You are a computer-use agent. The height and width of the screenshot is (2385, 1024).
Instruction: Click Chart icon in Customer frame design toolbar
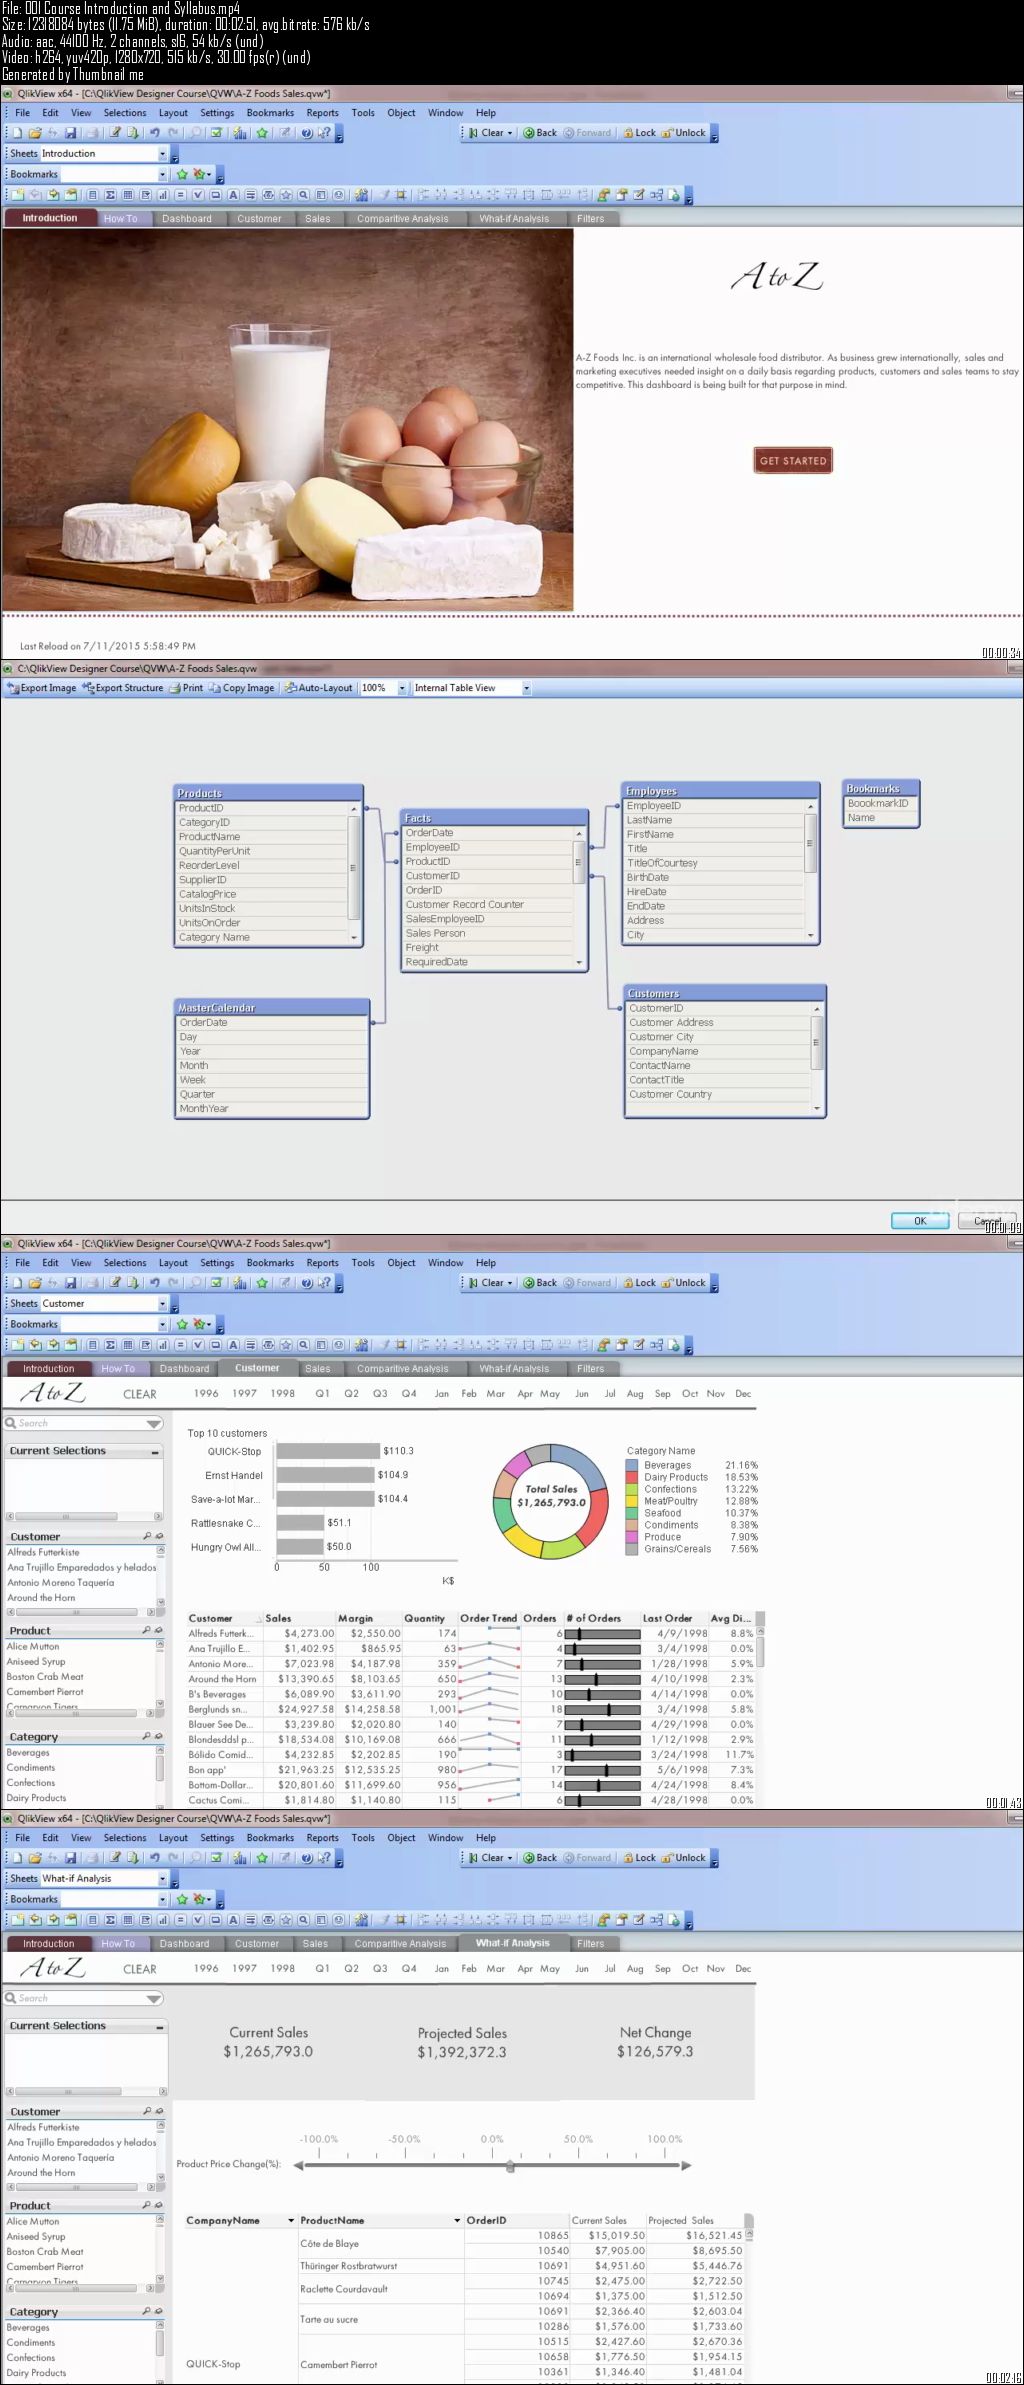163,1345
